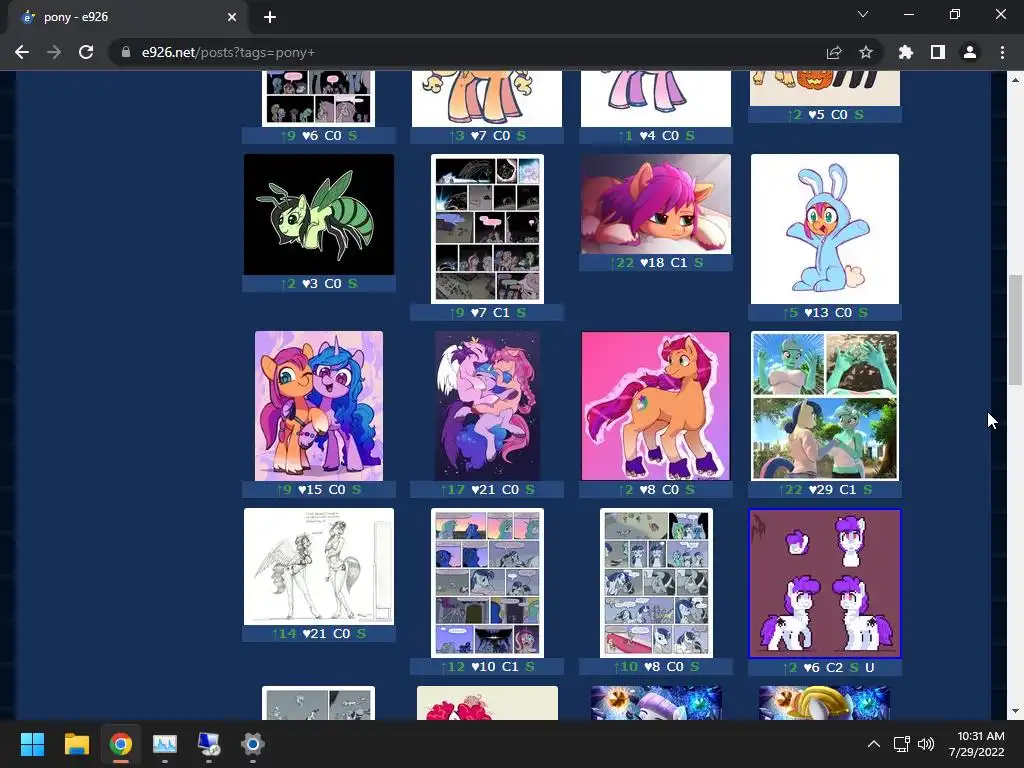This screenshot has height=768, width=1024.
Task: Open the Extensions puzzle icon
Action: pyautogui.click(x=906, y=52)
